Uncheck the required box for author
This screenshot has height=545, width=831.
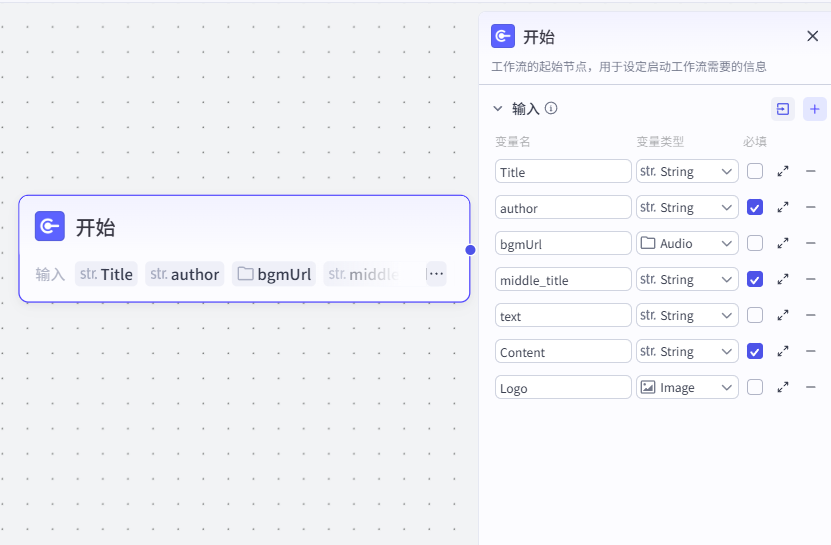click(x=755, y=207)
